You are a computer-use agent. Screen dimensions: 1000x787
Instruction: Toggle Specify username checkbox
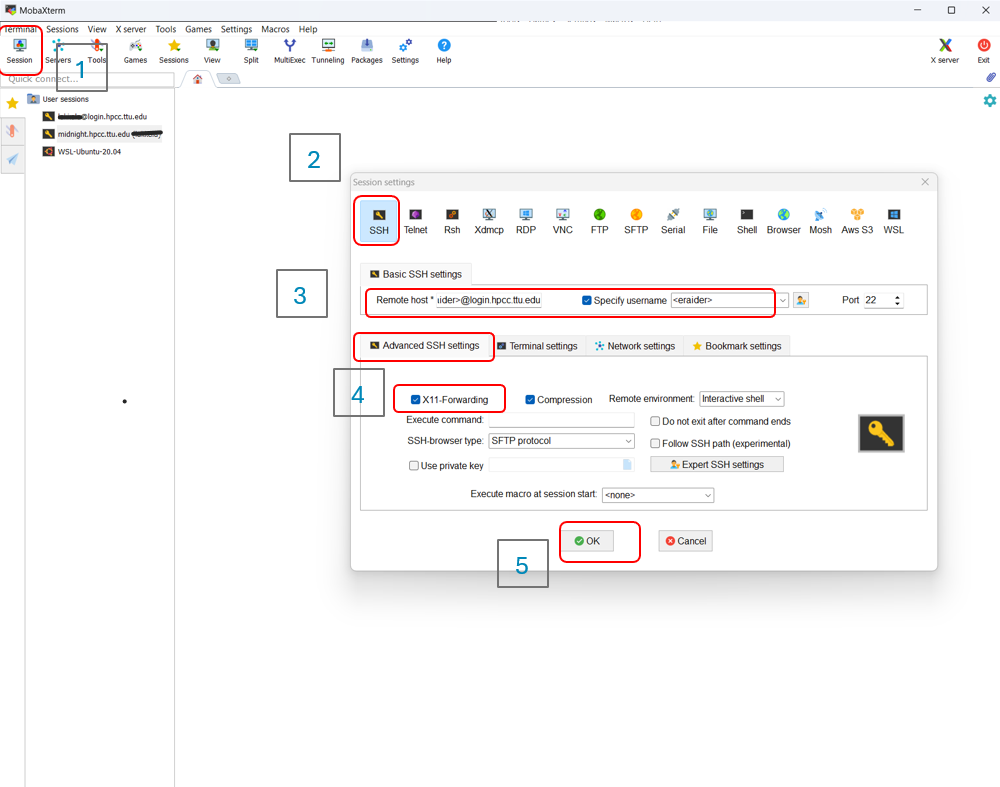(587, 300)
